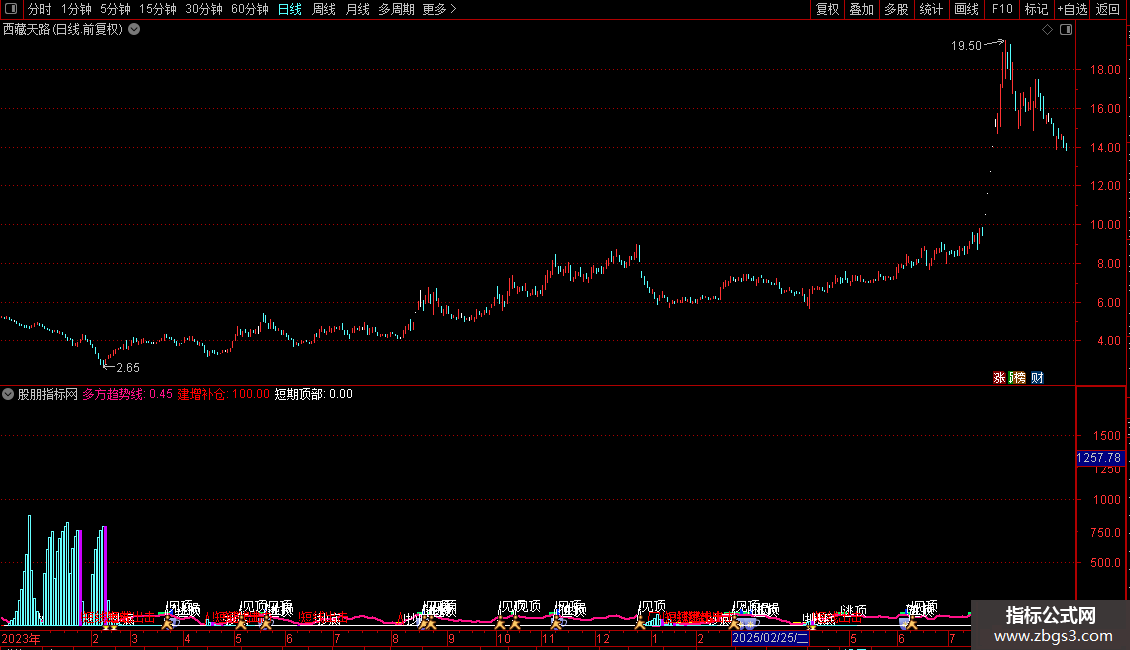Switch to the 分时 intraday tab
The image size is (1130, 650).
point(40,9)
